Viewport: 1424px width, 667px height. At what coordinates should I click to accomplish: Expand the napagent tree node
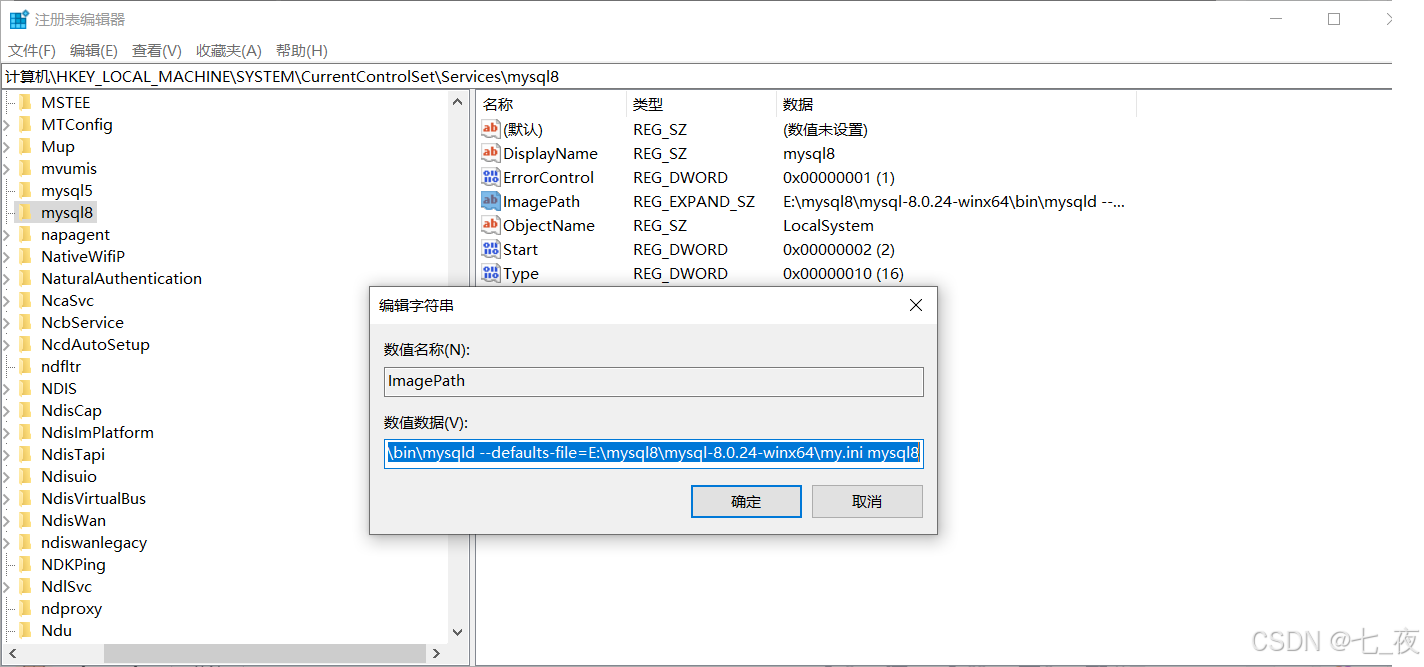pos(7,235)
